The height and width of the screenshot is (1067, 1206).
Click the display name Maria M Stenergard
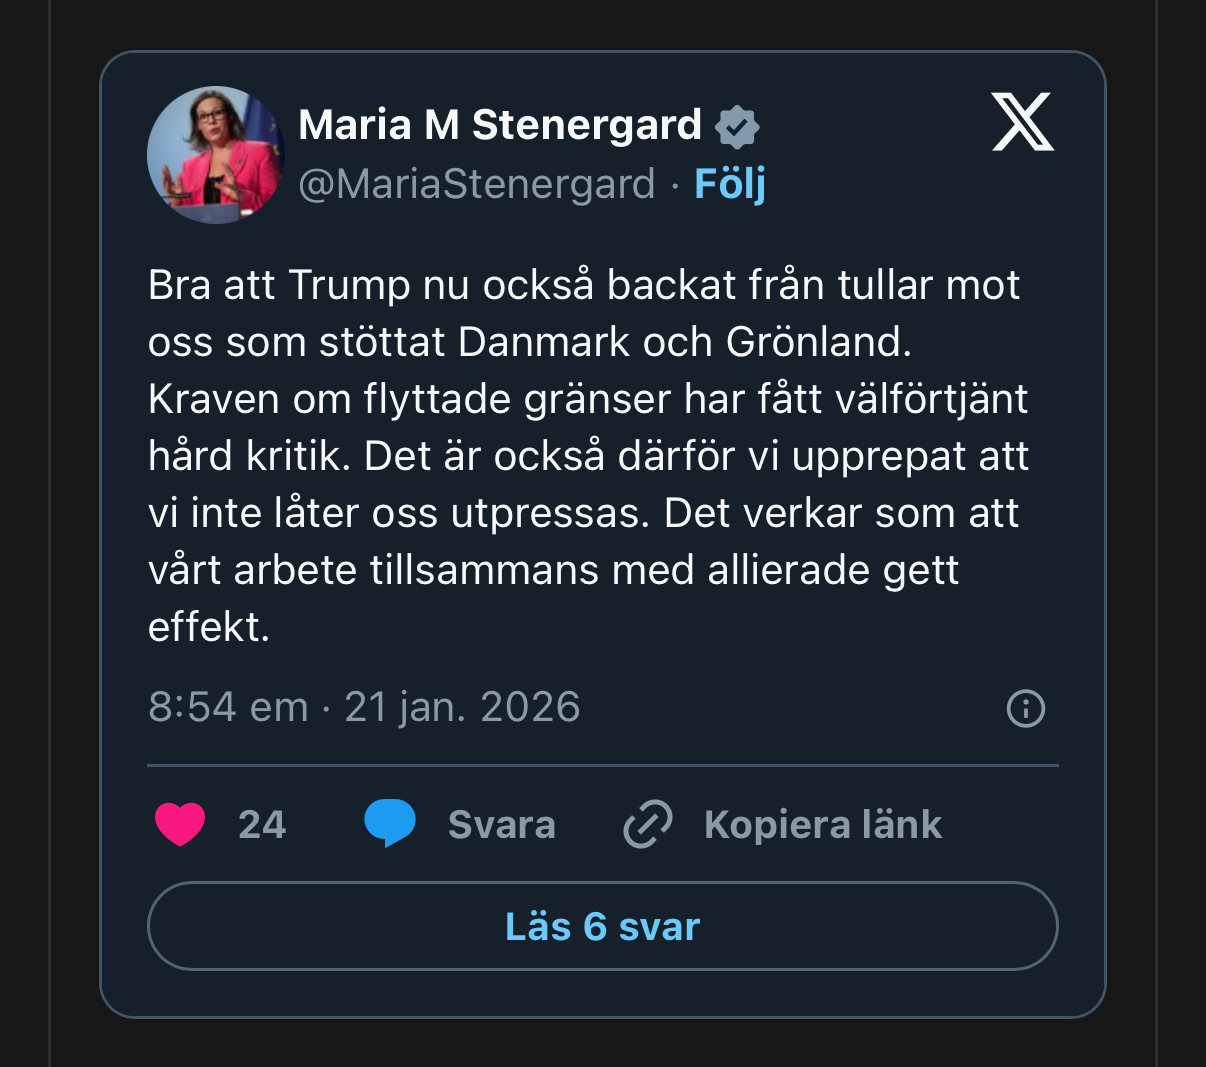[500, 126]
